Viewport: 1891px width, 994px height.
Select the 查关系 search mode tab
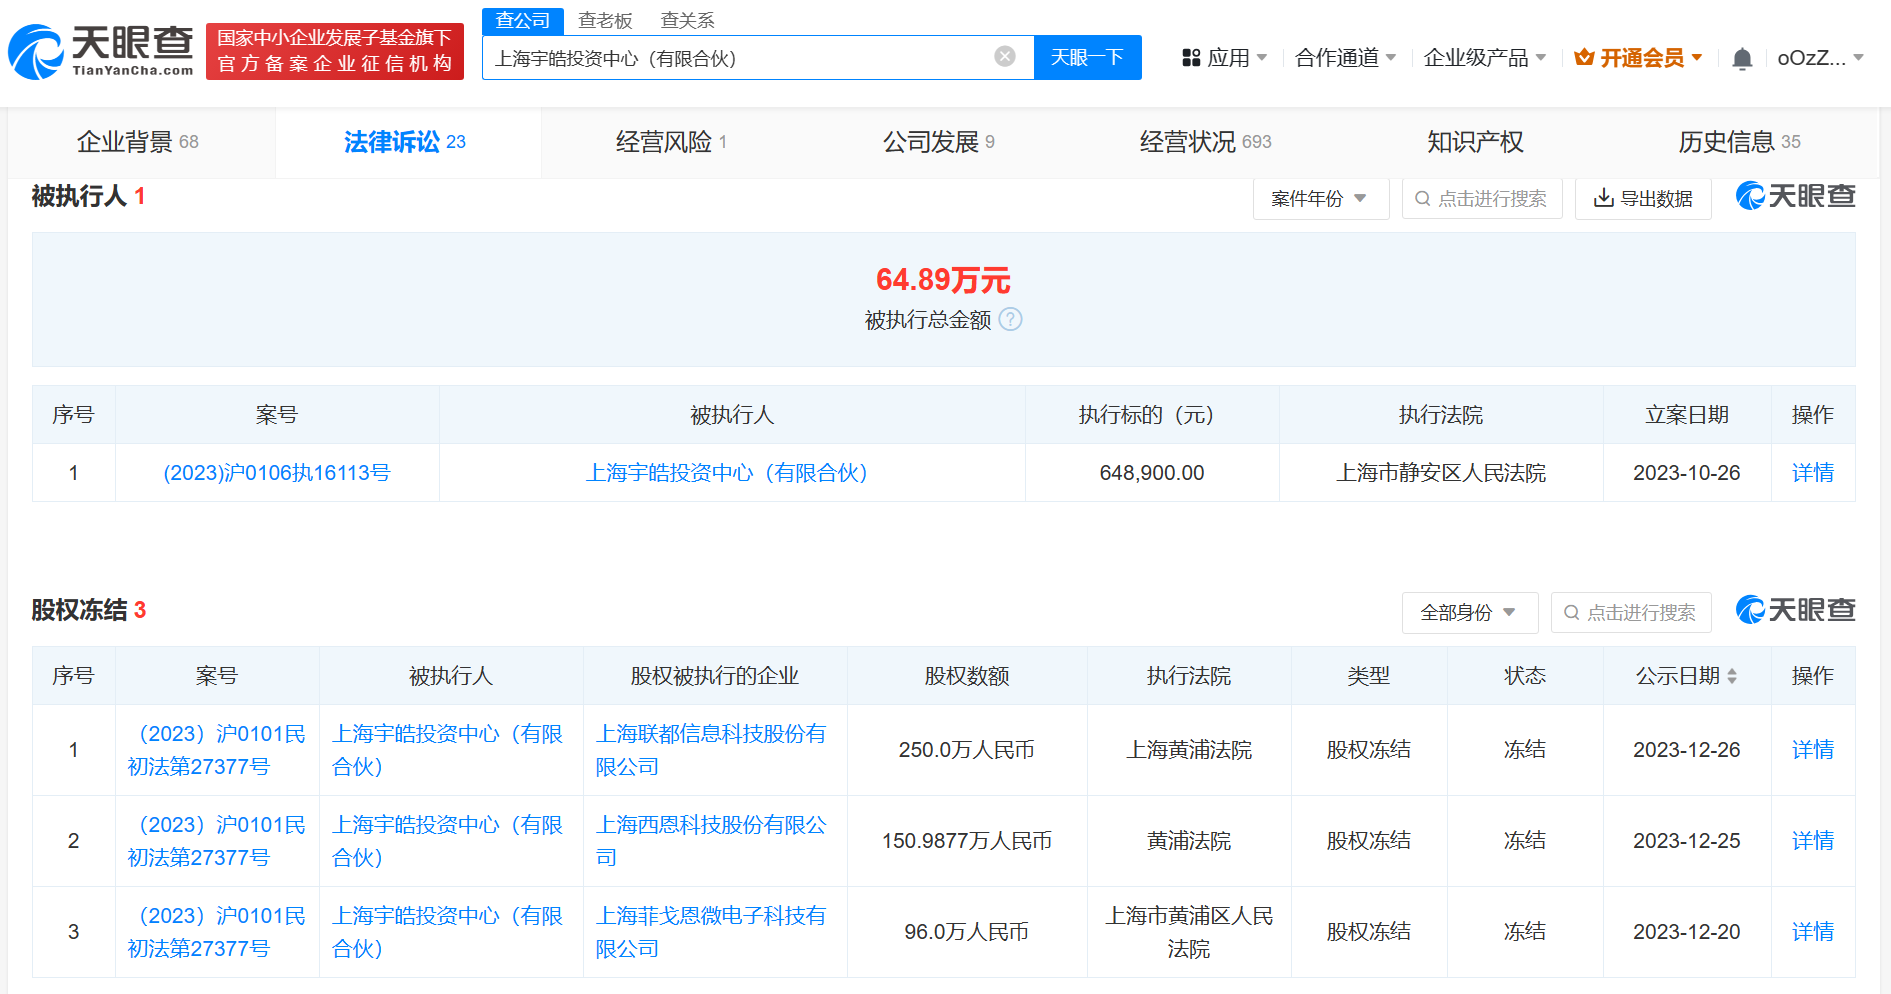[688, 21]
